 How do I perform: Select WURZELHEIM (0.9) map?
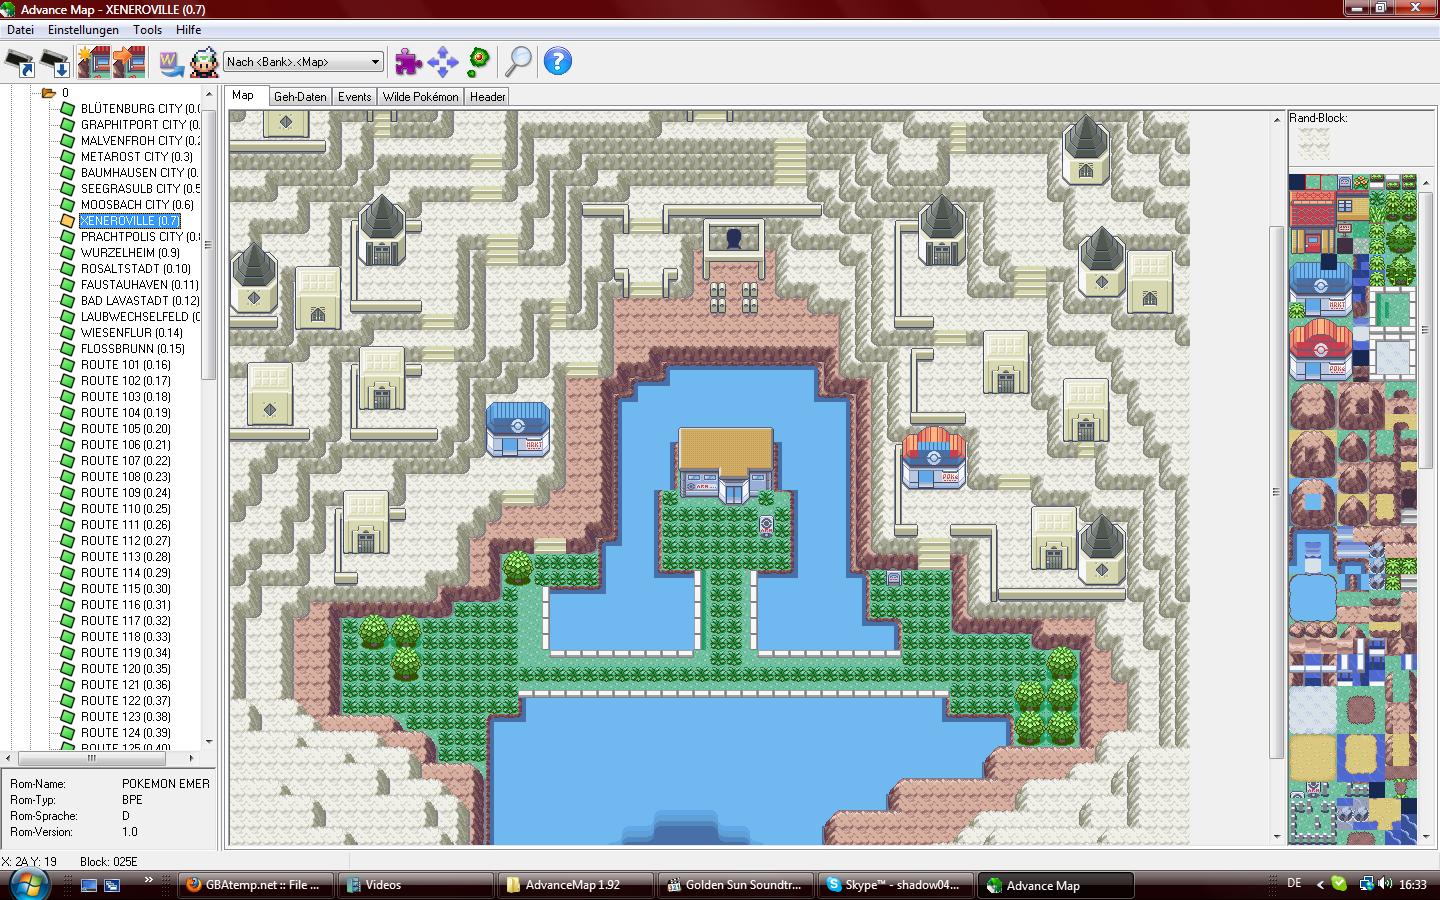[x=130, y=253]
